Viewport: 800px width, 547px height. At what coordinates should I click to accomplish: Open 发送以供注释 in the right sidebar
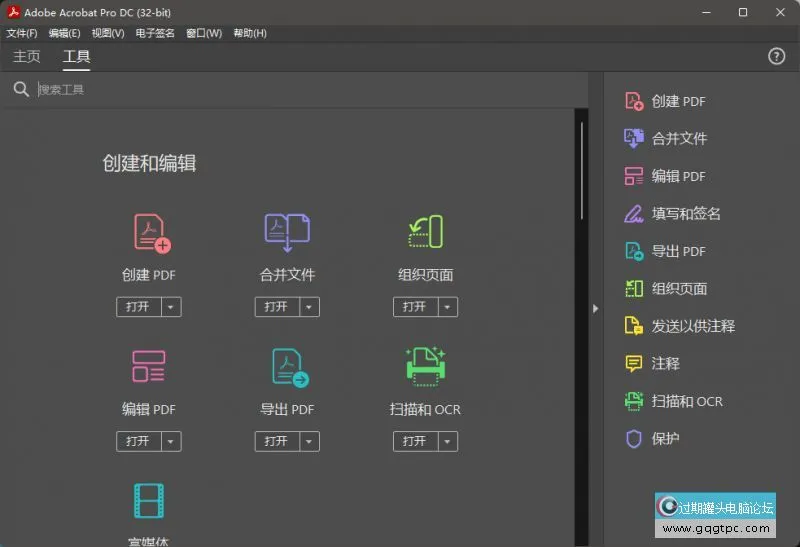[x=692, y=326]
